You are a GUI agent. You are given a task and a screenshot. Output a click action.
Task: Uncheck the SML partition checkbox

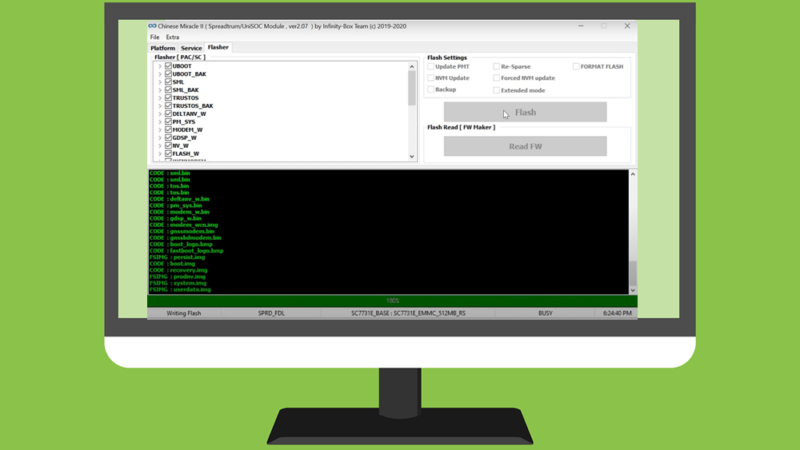pos(168,82)
